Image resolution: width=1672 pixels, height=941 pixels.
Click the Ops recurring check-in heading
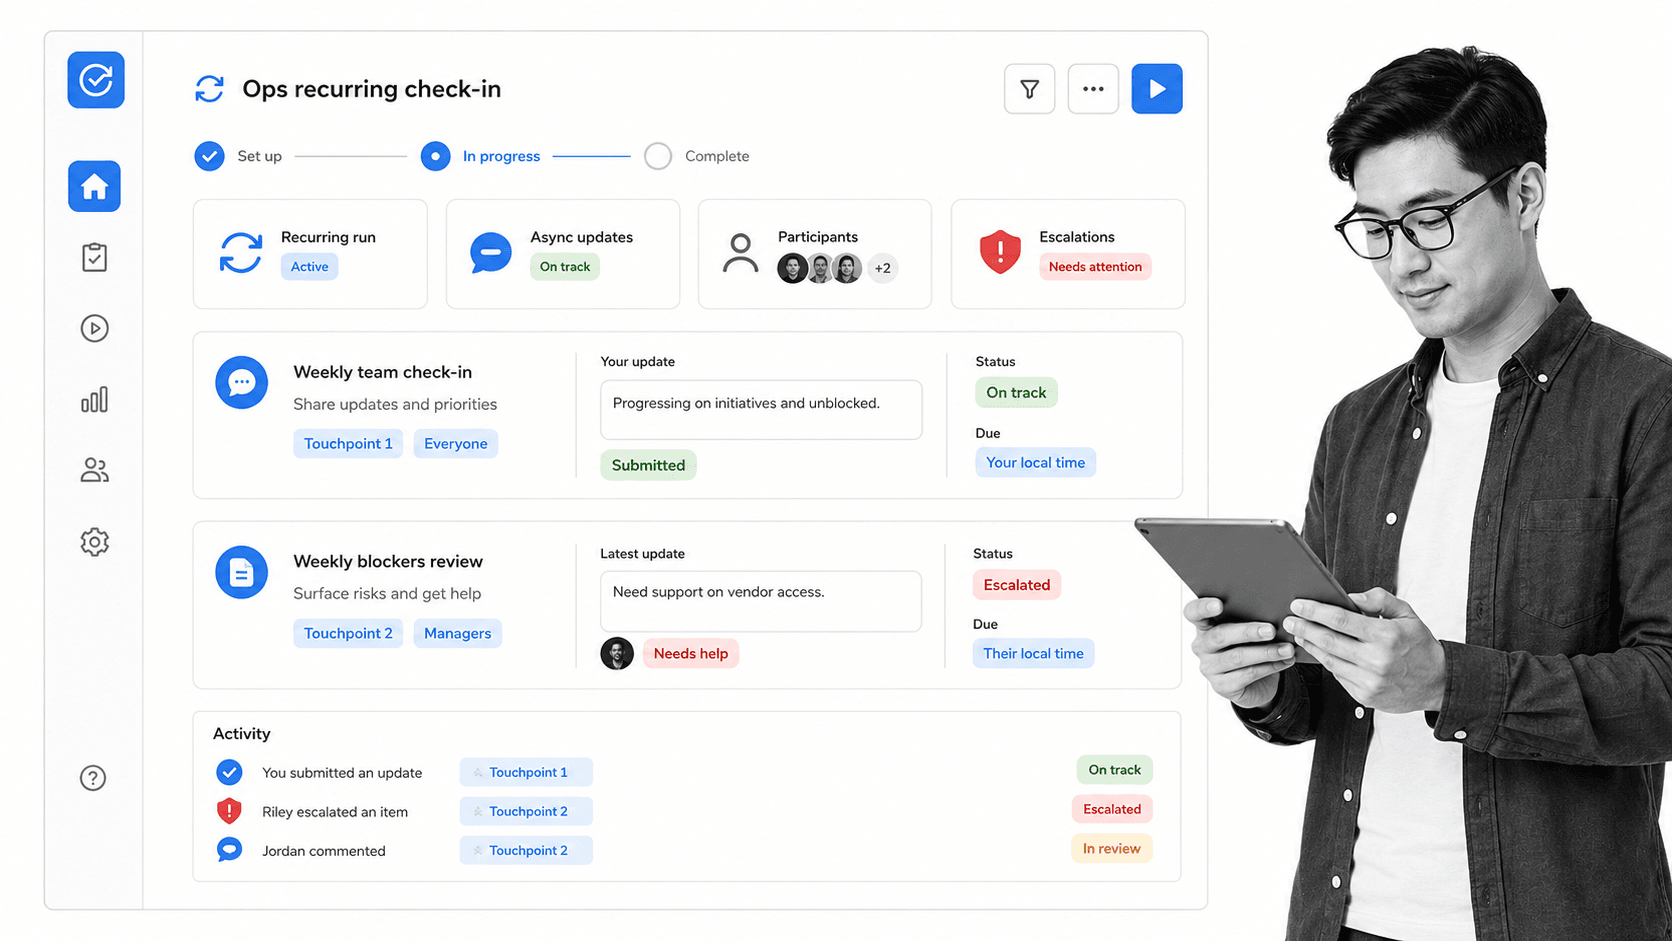(x=372, y=89)
